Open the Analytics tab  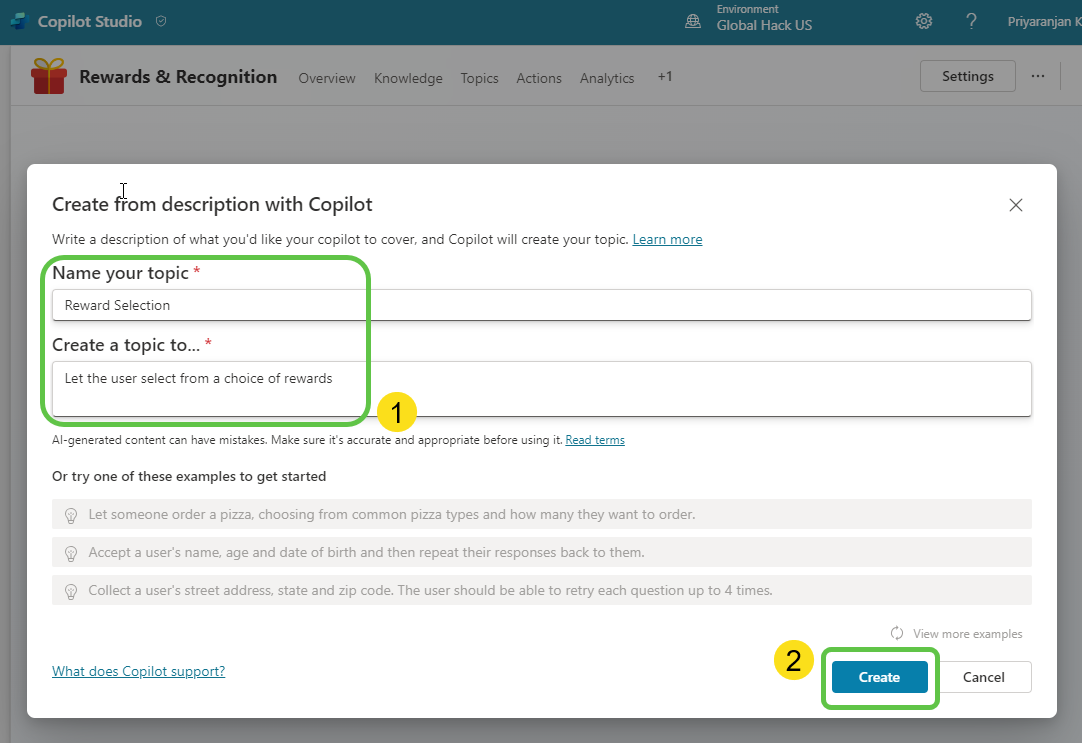coord(607,78)
